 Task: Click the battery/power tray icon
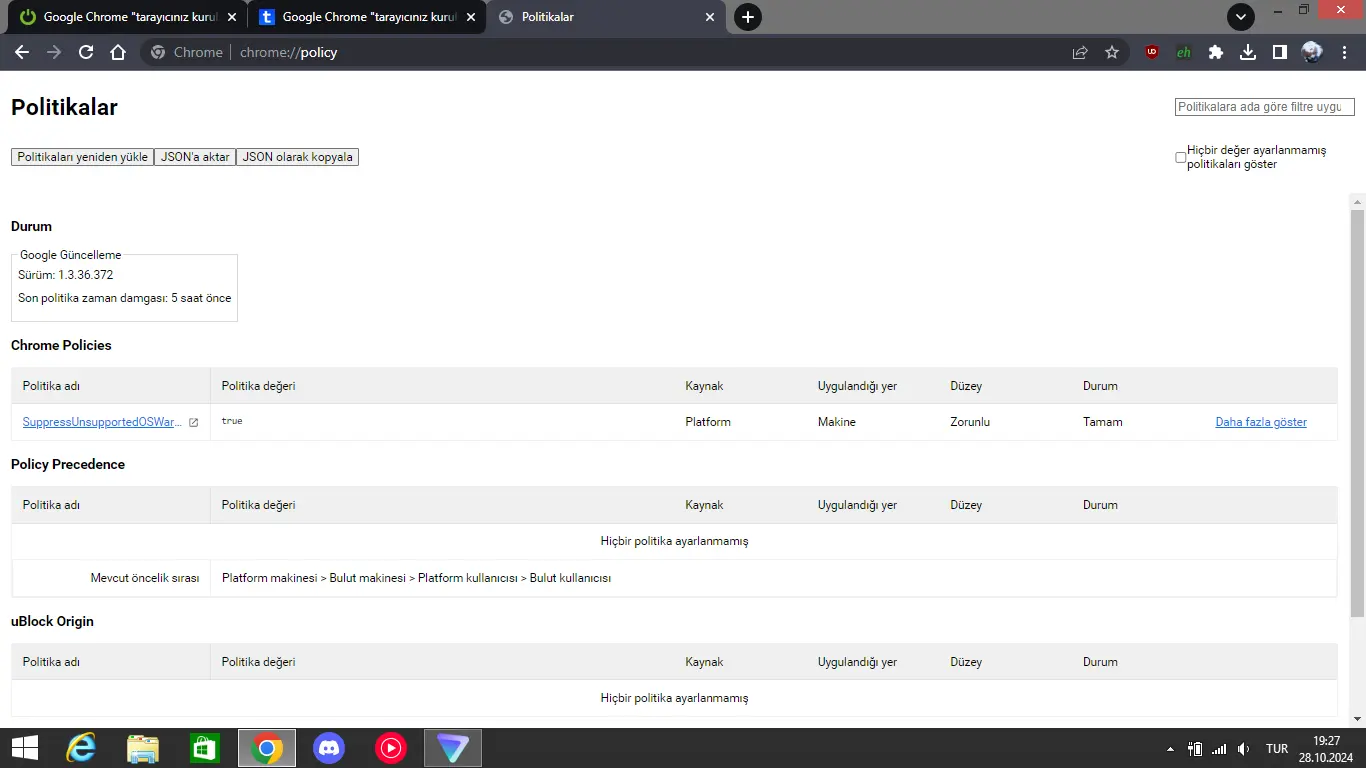click(1195, 749)
